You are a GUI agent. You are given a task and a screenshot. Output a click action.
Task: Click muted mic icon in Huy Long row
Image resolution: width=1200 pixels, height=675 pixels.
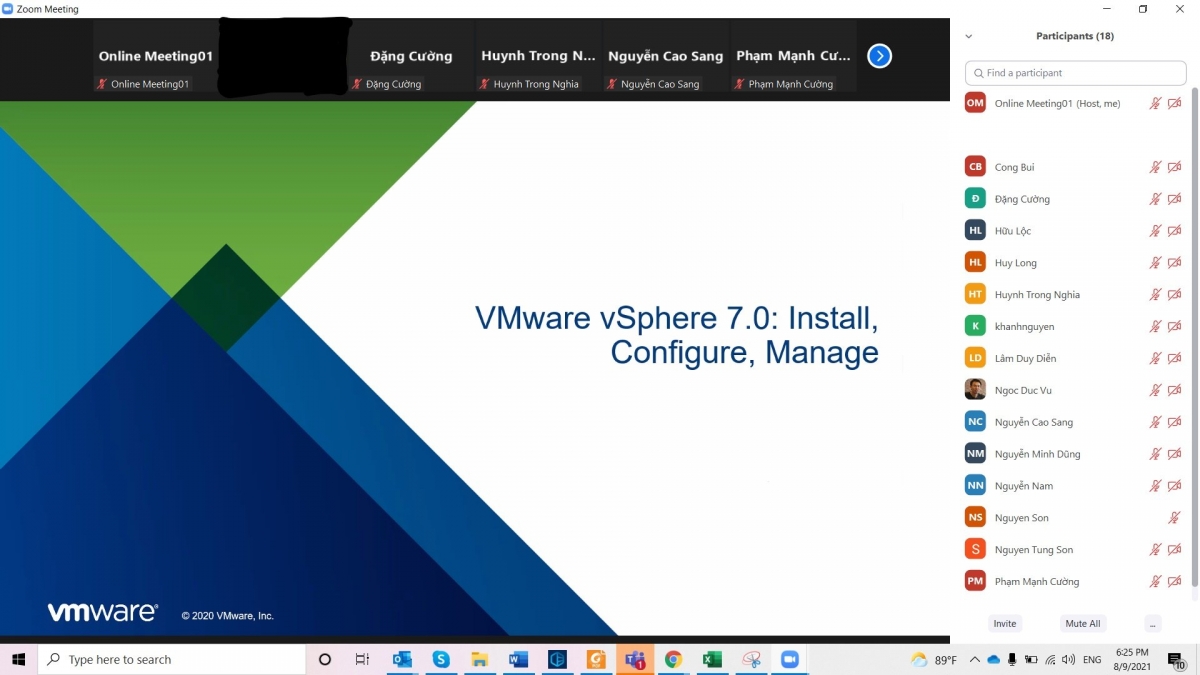[x=1155, y=263]
